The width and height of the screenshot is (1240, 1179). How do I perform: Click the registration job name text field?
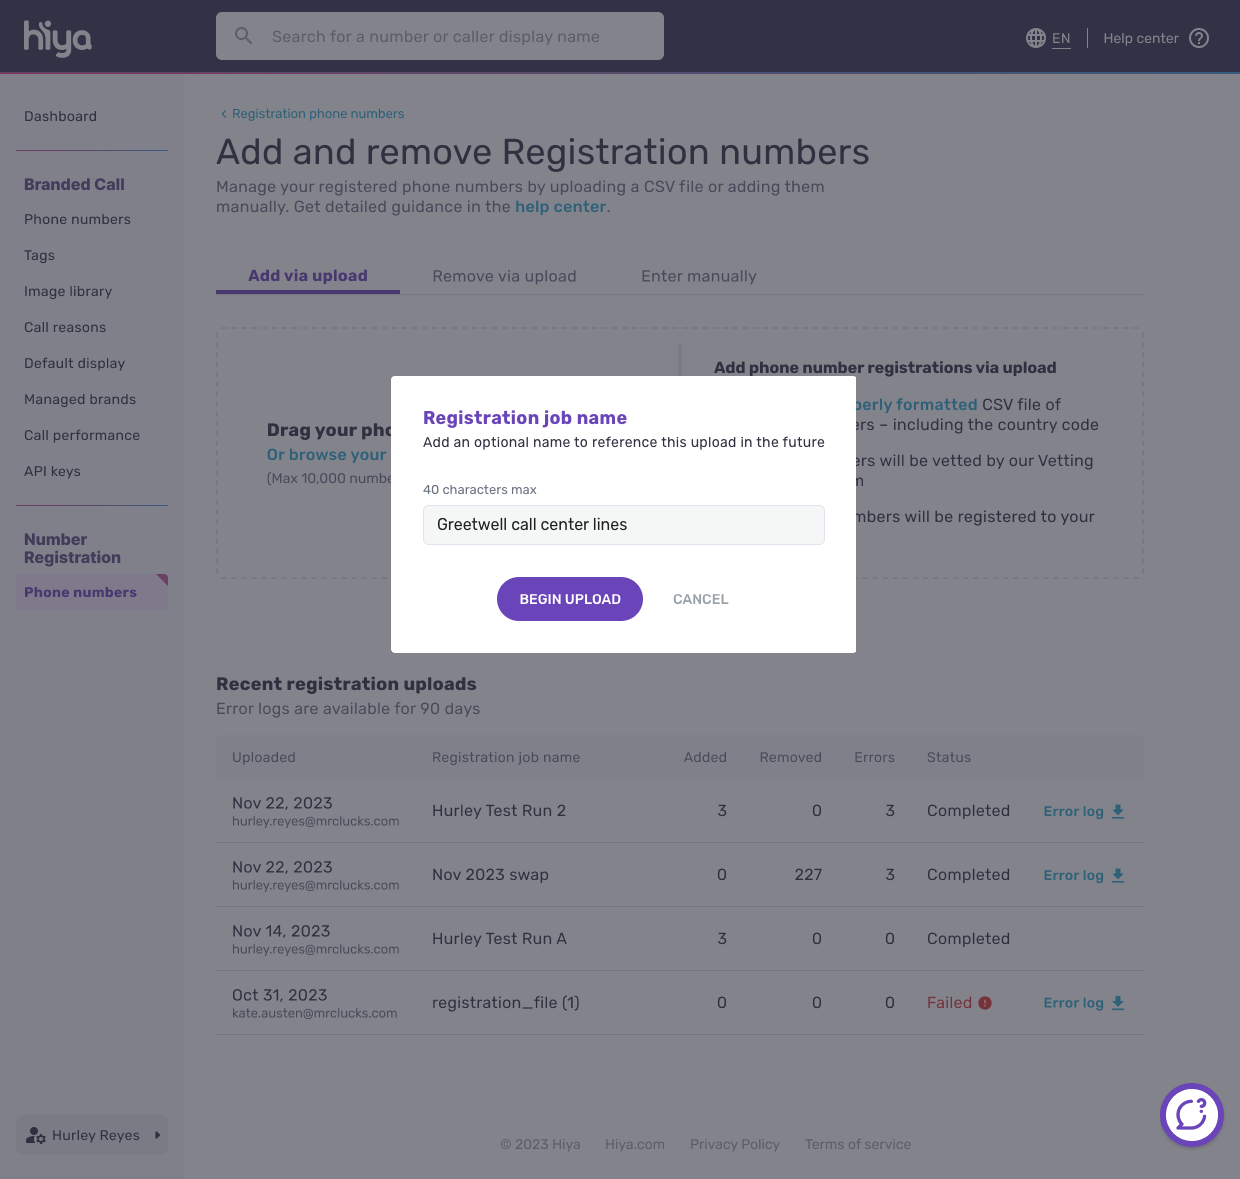[623, 525]
